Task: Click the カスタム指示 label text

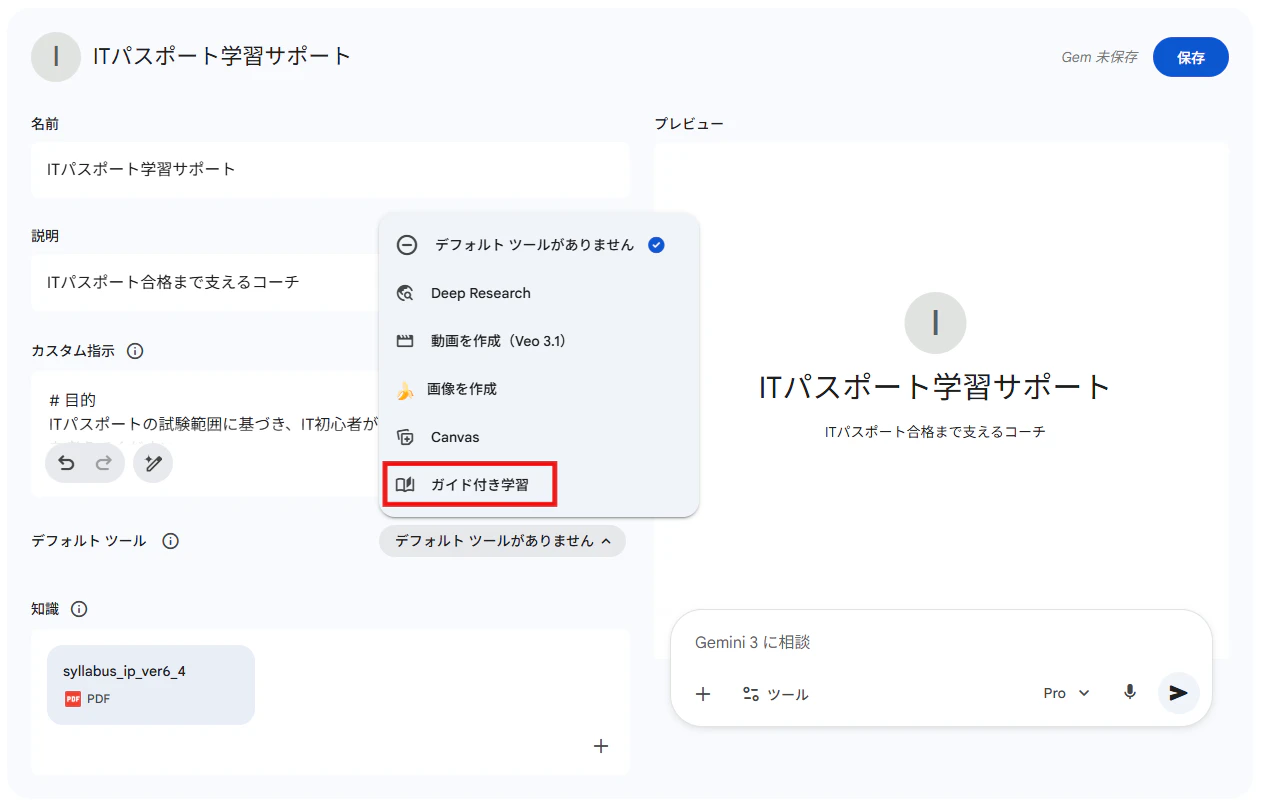Action: coord(73,351)
